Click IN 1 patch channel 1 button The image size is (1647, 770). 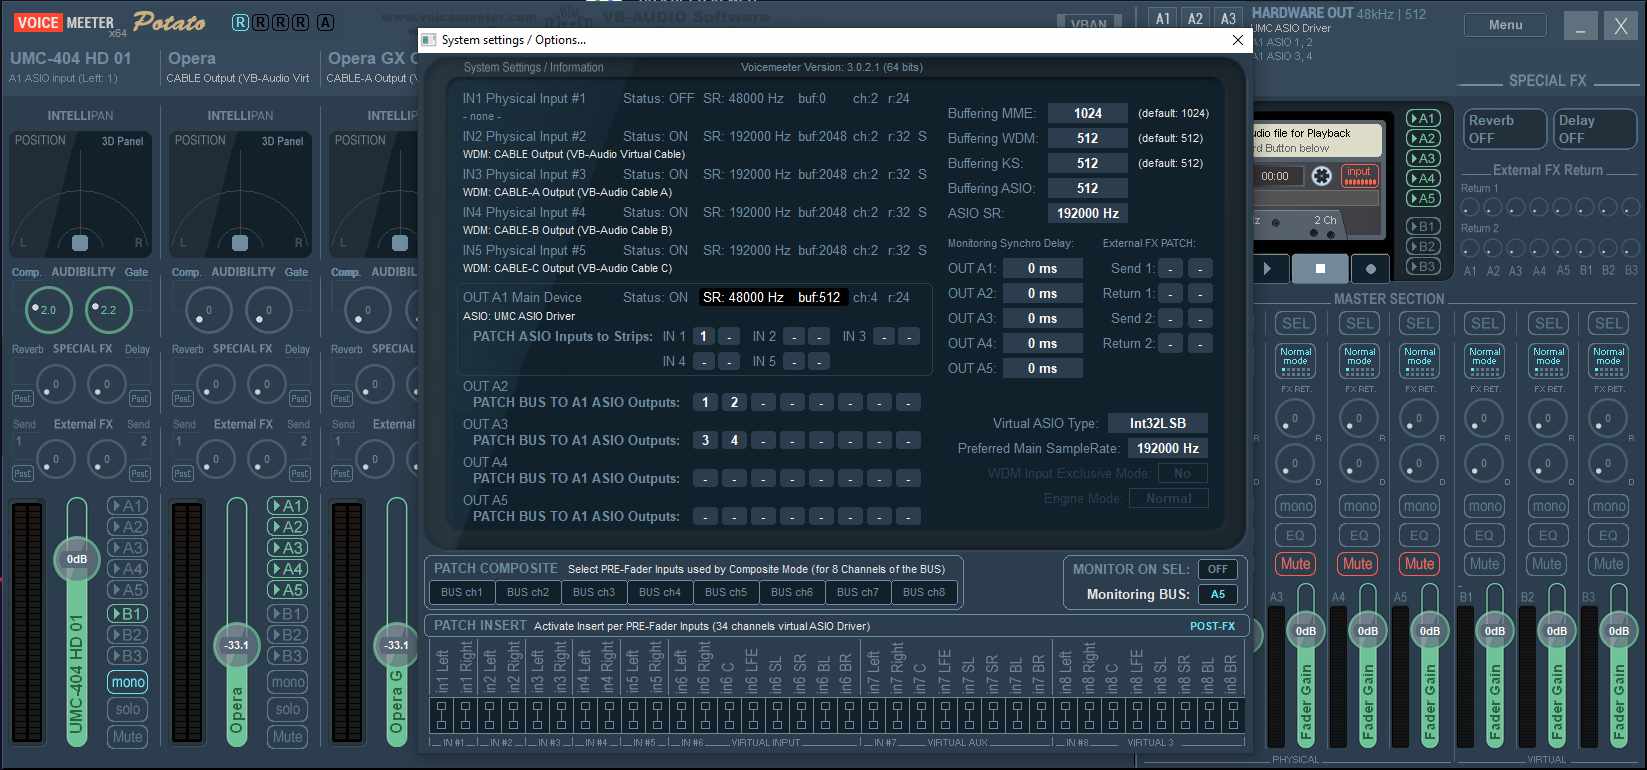pyautogui.click(x=703, y=336)
